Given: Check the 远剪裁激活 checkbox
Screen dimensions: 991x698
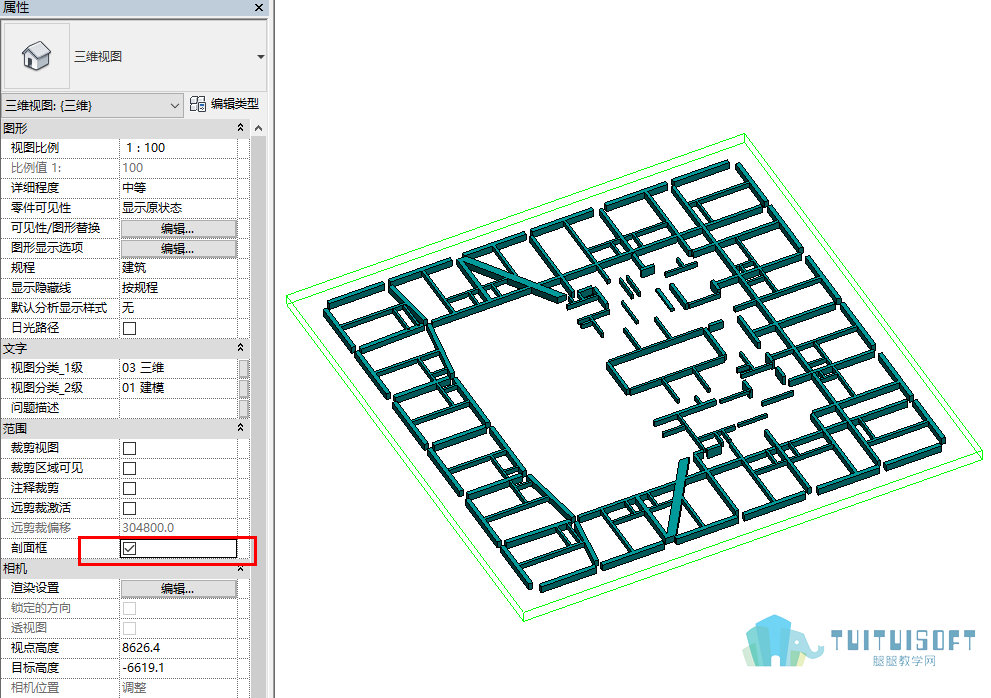Looking at the screenshot, I should coord(130,508).
